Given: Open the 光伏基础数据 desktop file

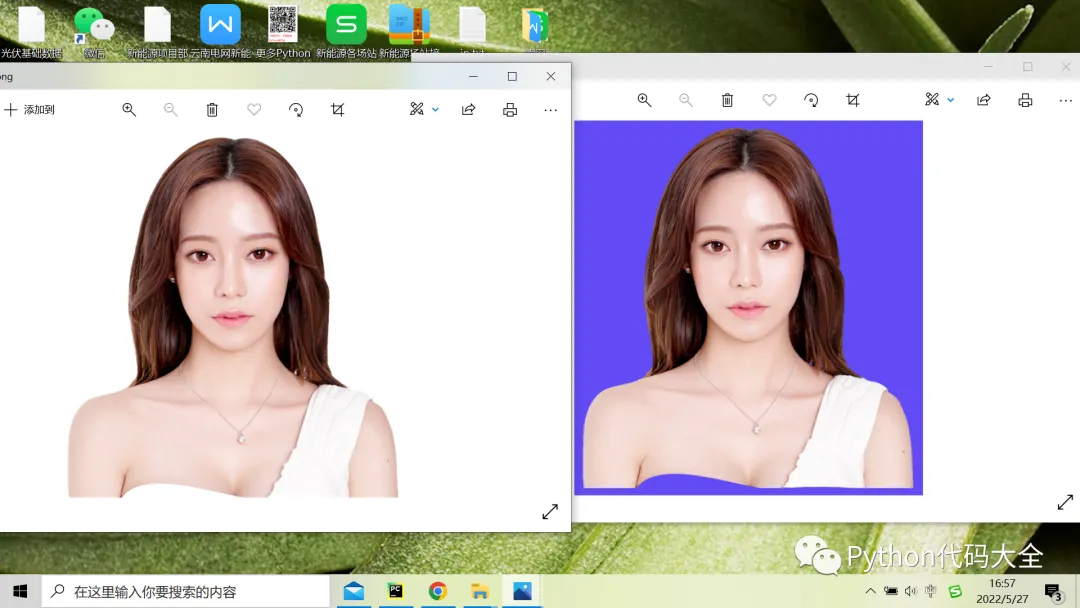Looking at the screenshot, I should (31, 31).
